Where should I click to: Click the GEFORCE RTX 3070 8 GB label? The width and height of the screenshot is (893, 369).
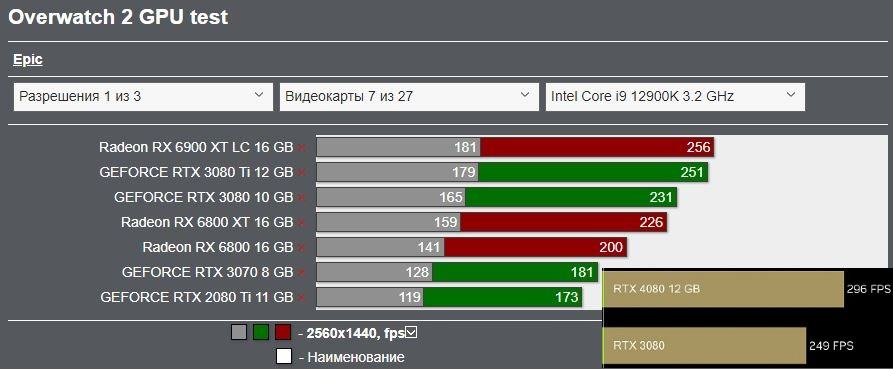[x=207, y=273]
